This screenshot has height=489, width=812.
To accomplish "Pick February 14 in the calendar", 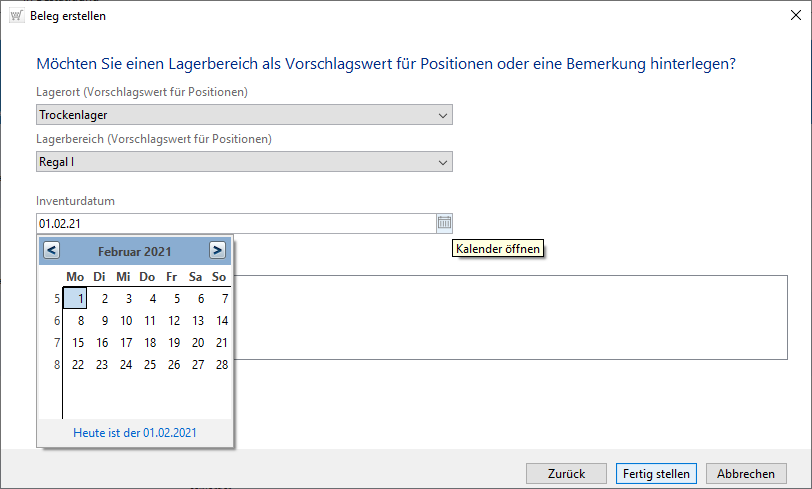I will [x=222, y=321].
